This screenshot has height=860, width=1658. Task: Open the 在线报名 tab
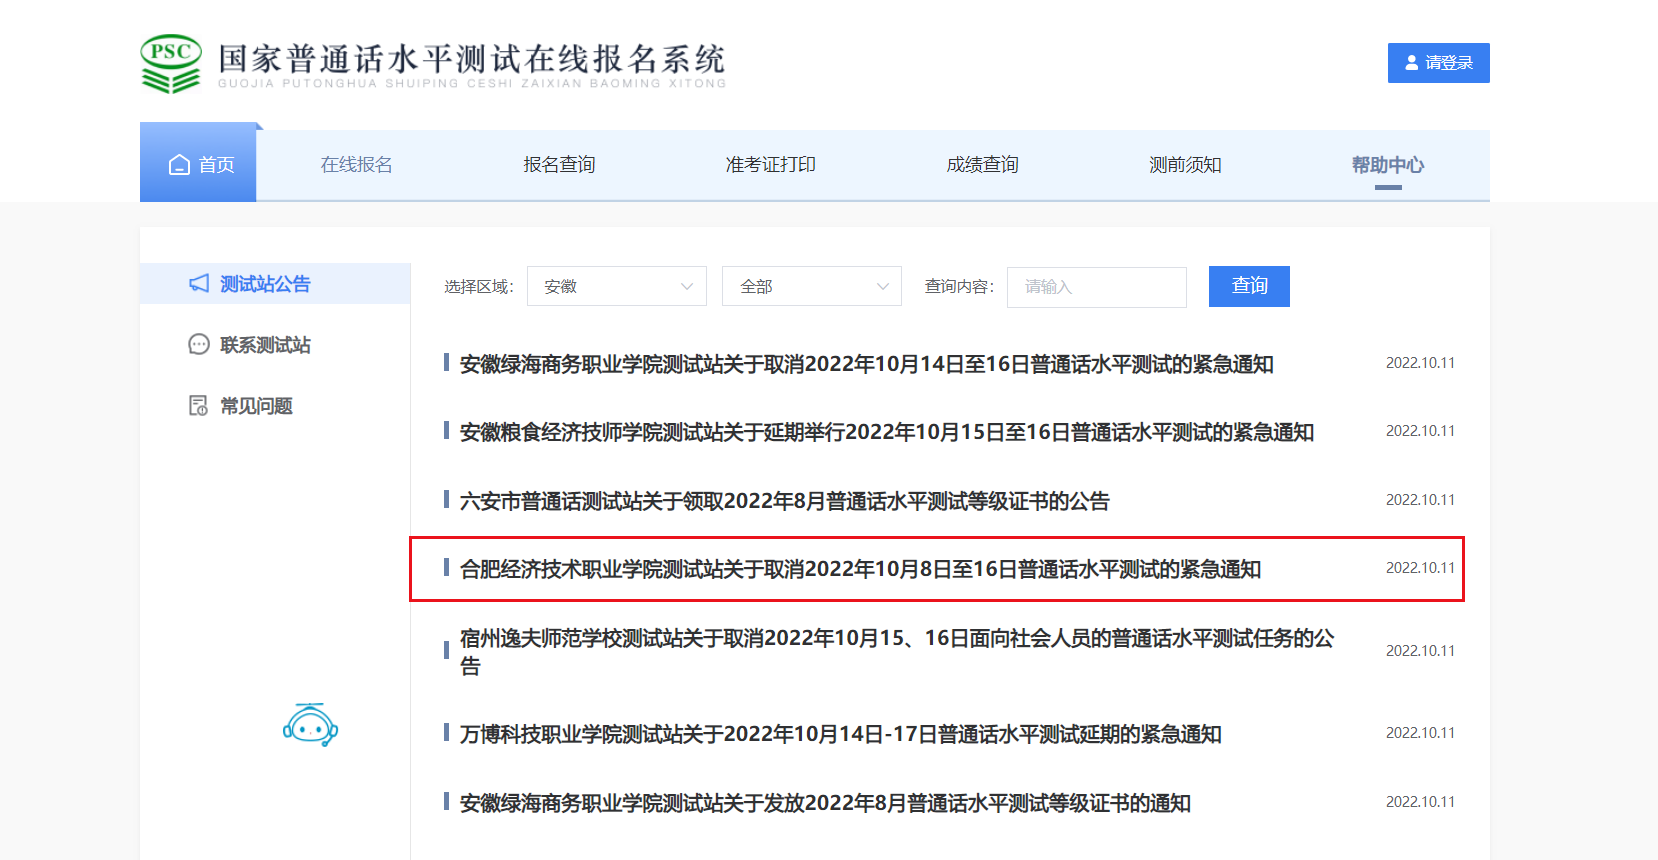click(356, 165)
